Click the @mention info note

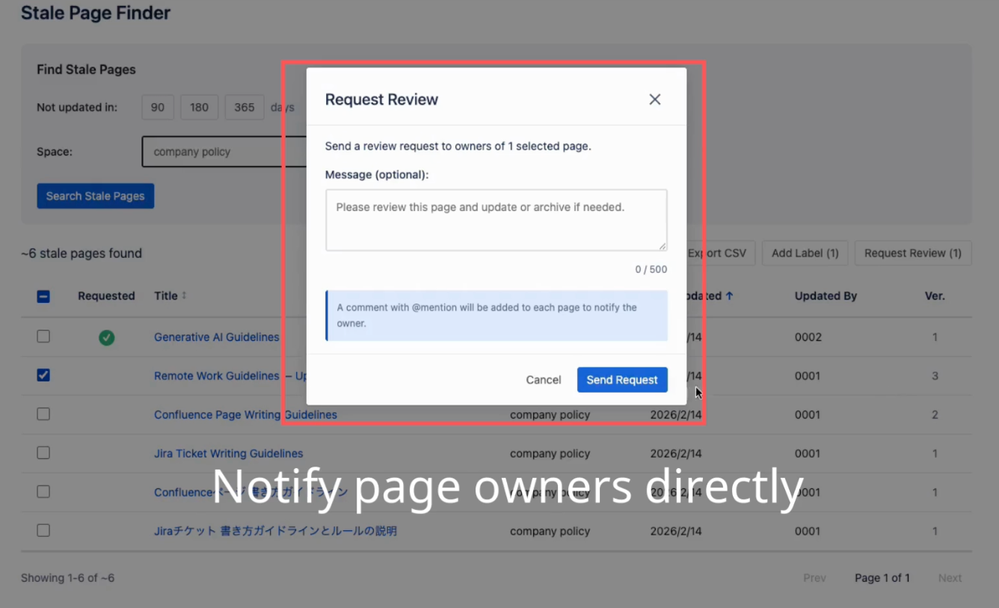click(x=496, y=315)
